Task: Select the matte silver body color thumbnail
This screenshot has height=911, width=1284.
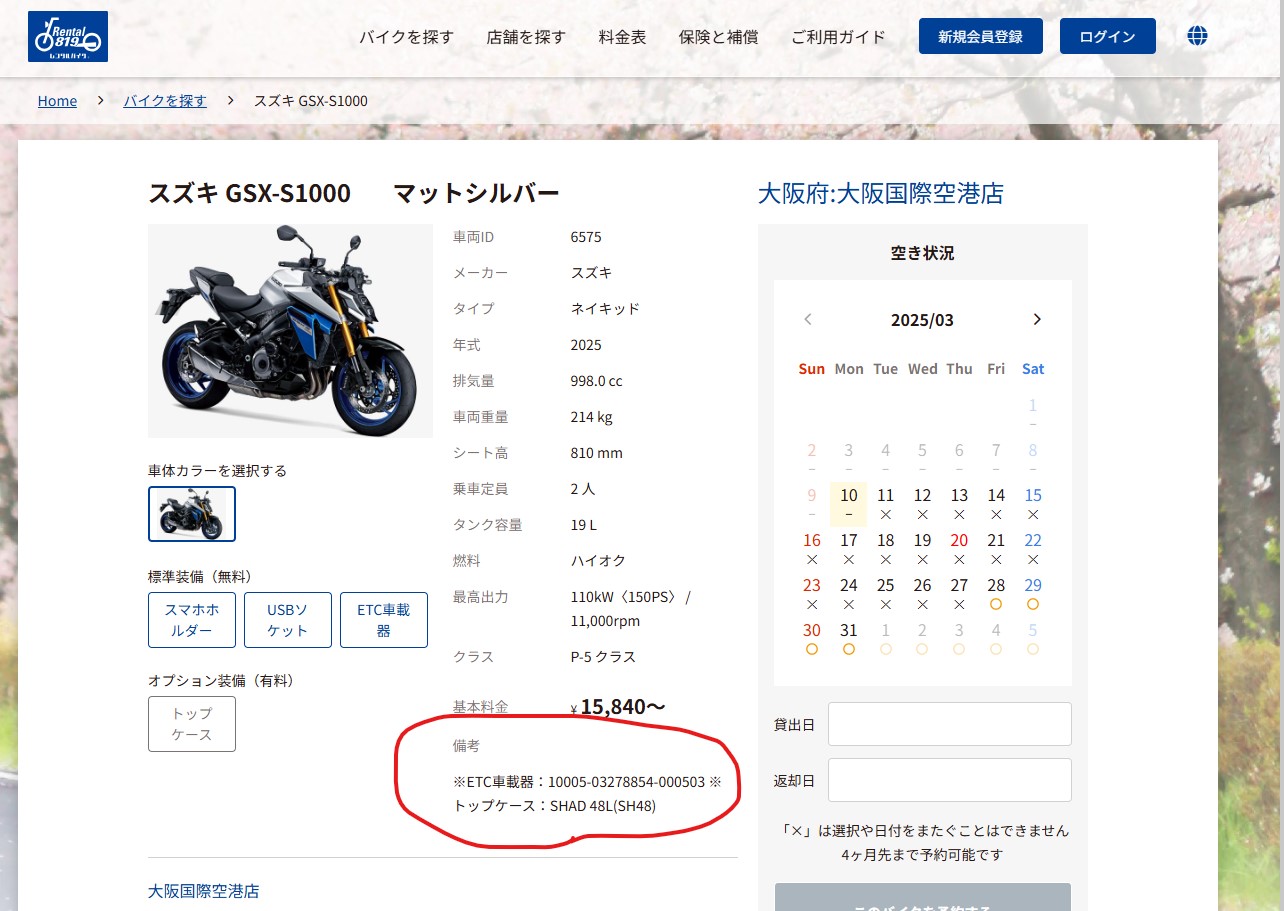Action: (192, 514)
